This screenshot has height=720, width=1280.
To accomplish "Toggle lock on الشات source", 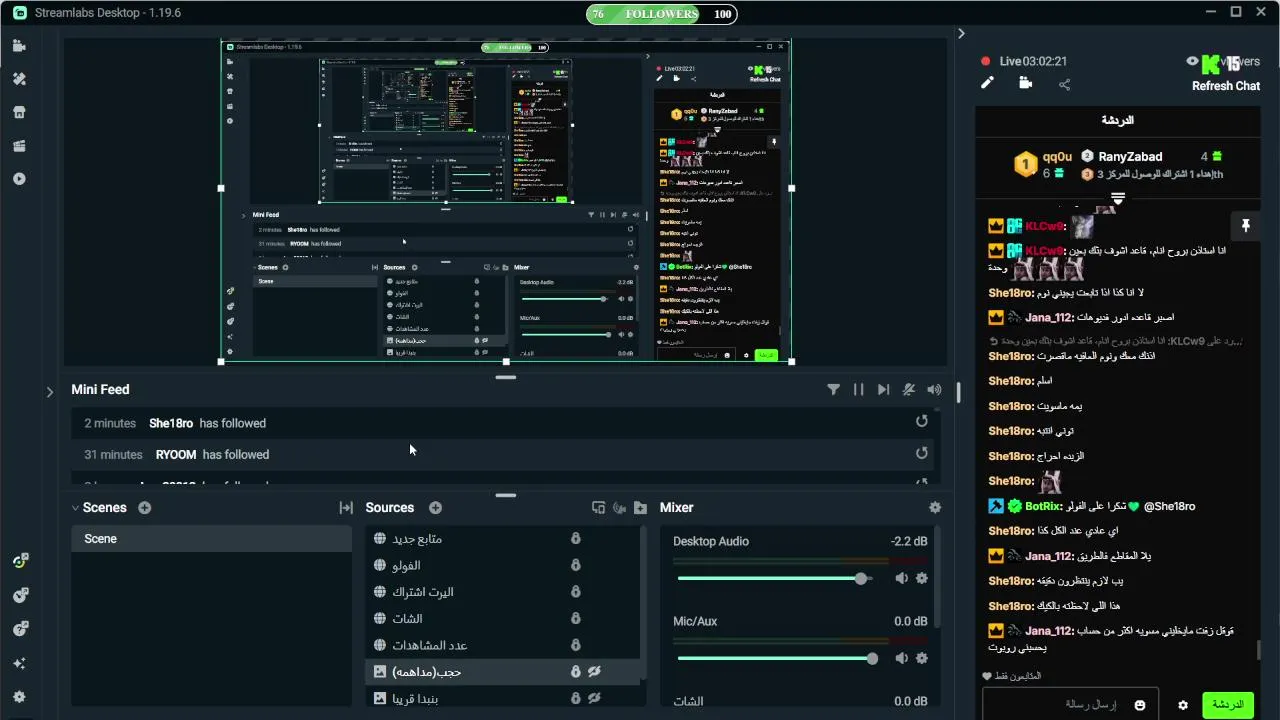I will (x=576, y=618).
